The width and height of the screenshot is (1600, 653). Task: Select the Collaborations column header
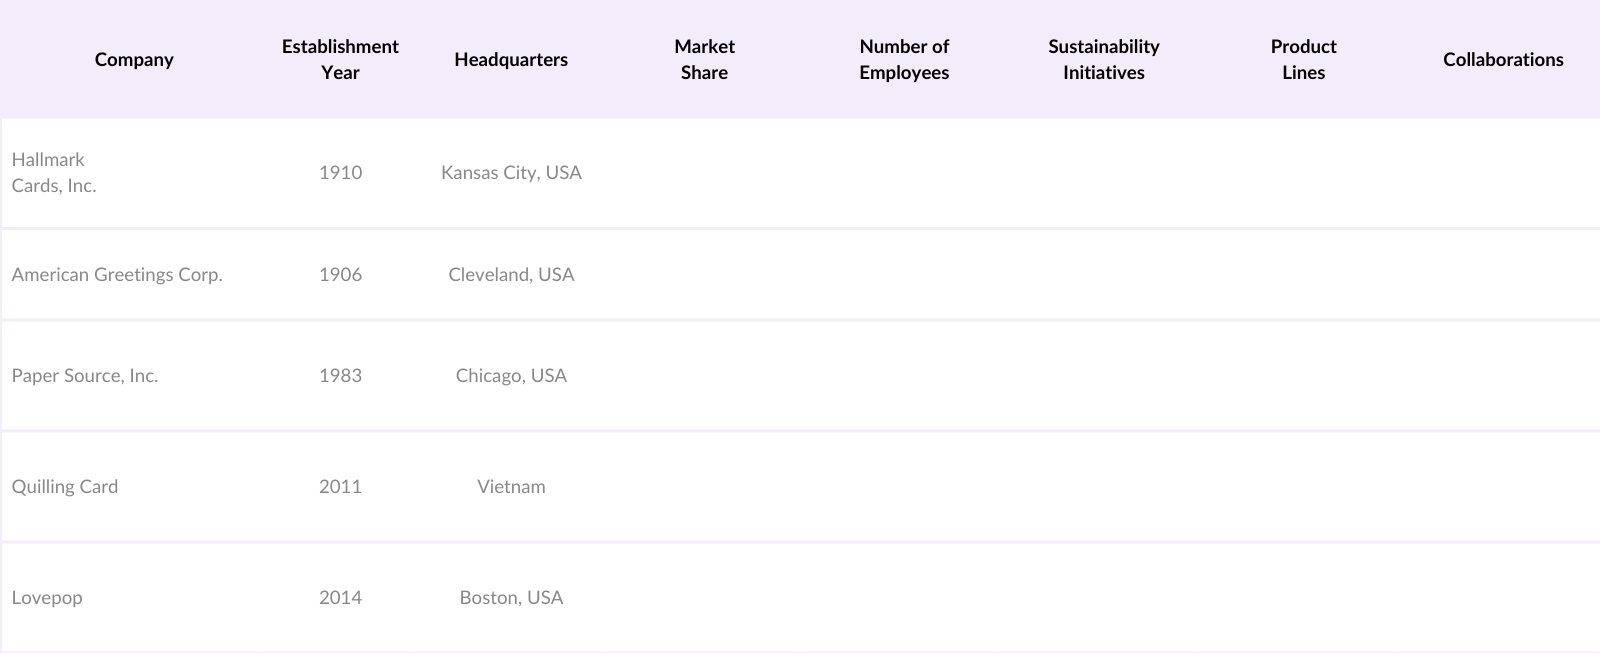(x=1503, y=59)
